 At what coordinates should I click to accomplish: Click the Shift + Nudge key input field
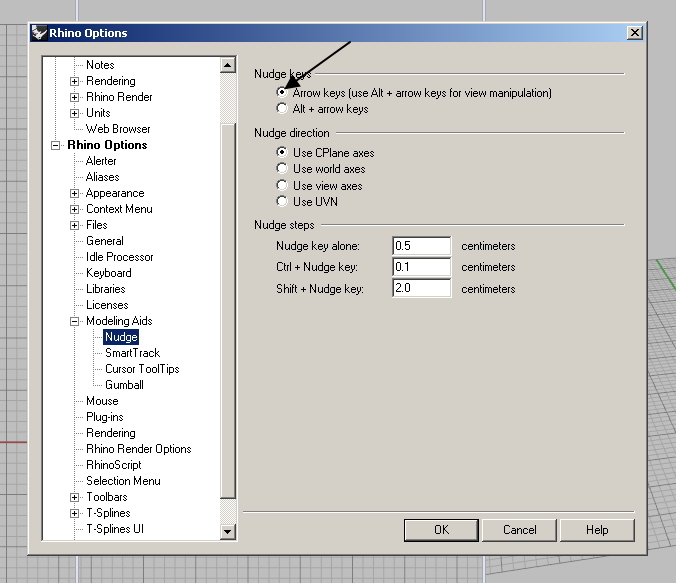tap(422, 288)
